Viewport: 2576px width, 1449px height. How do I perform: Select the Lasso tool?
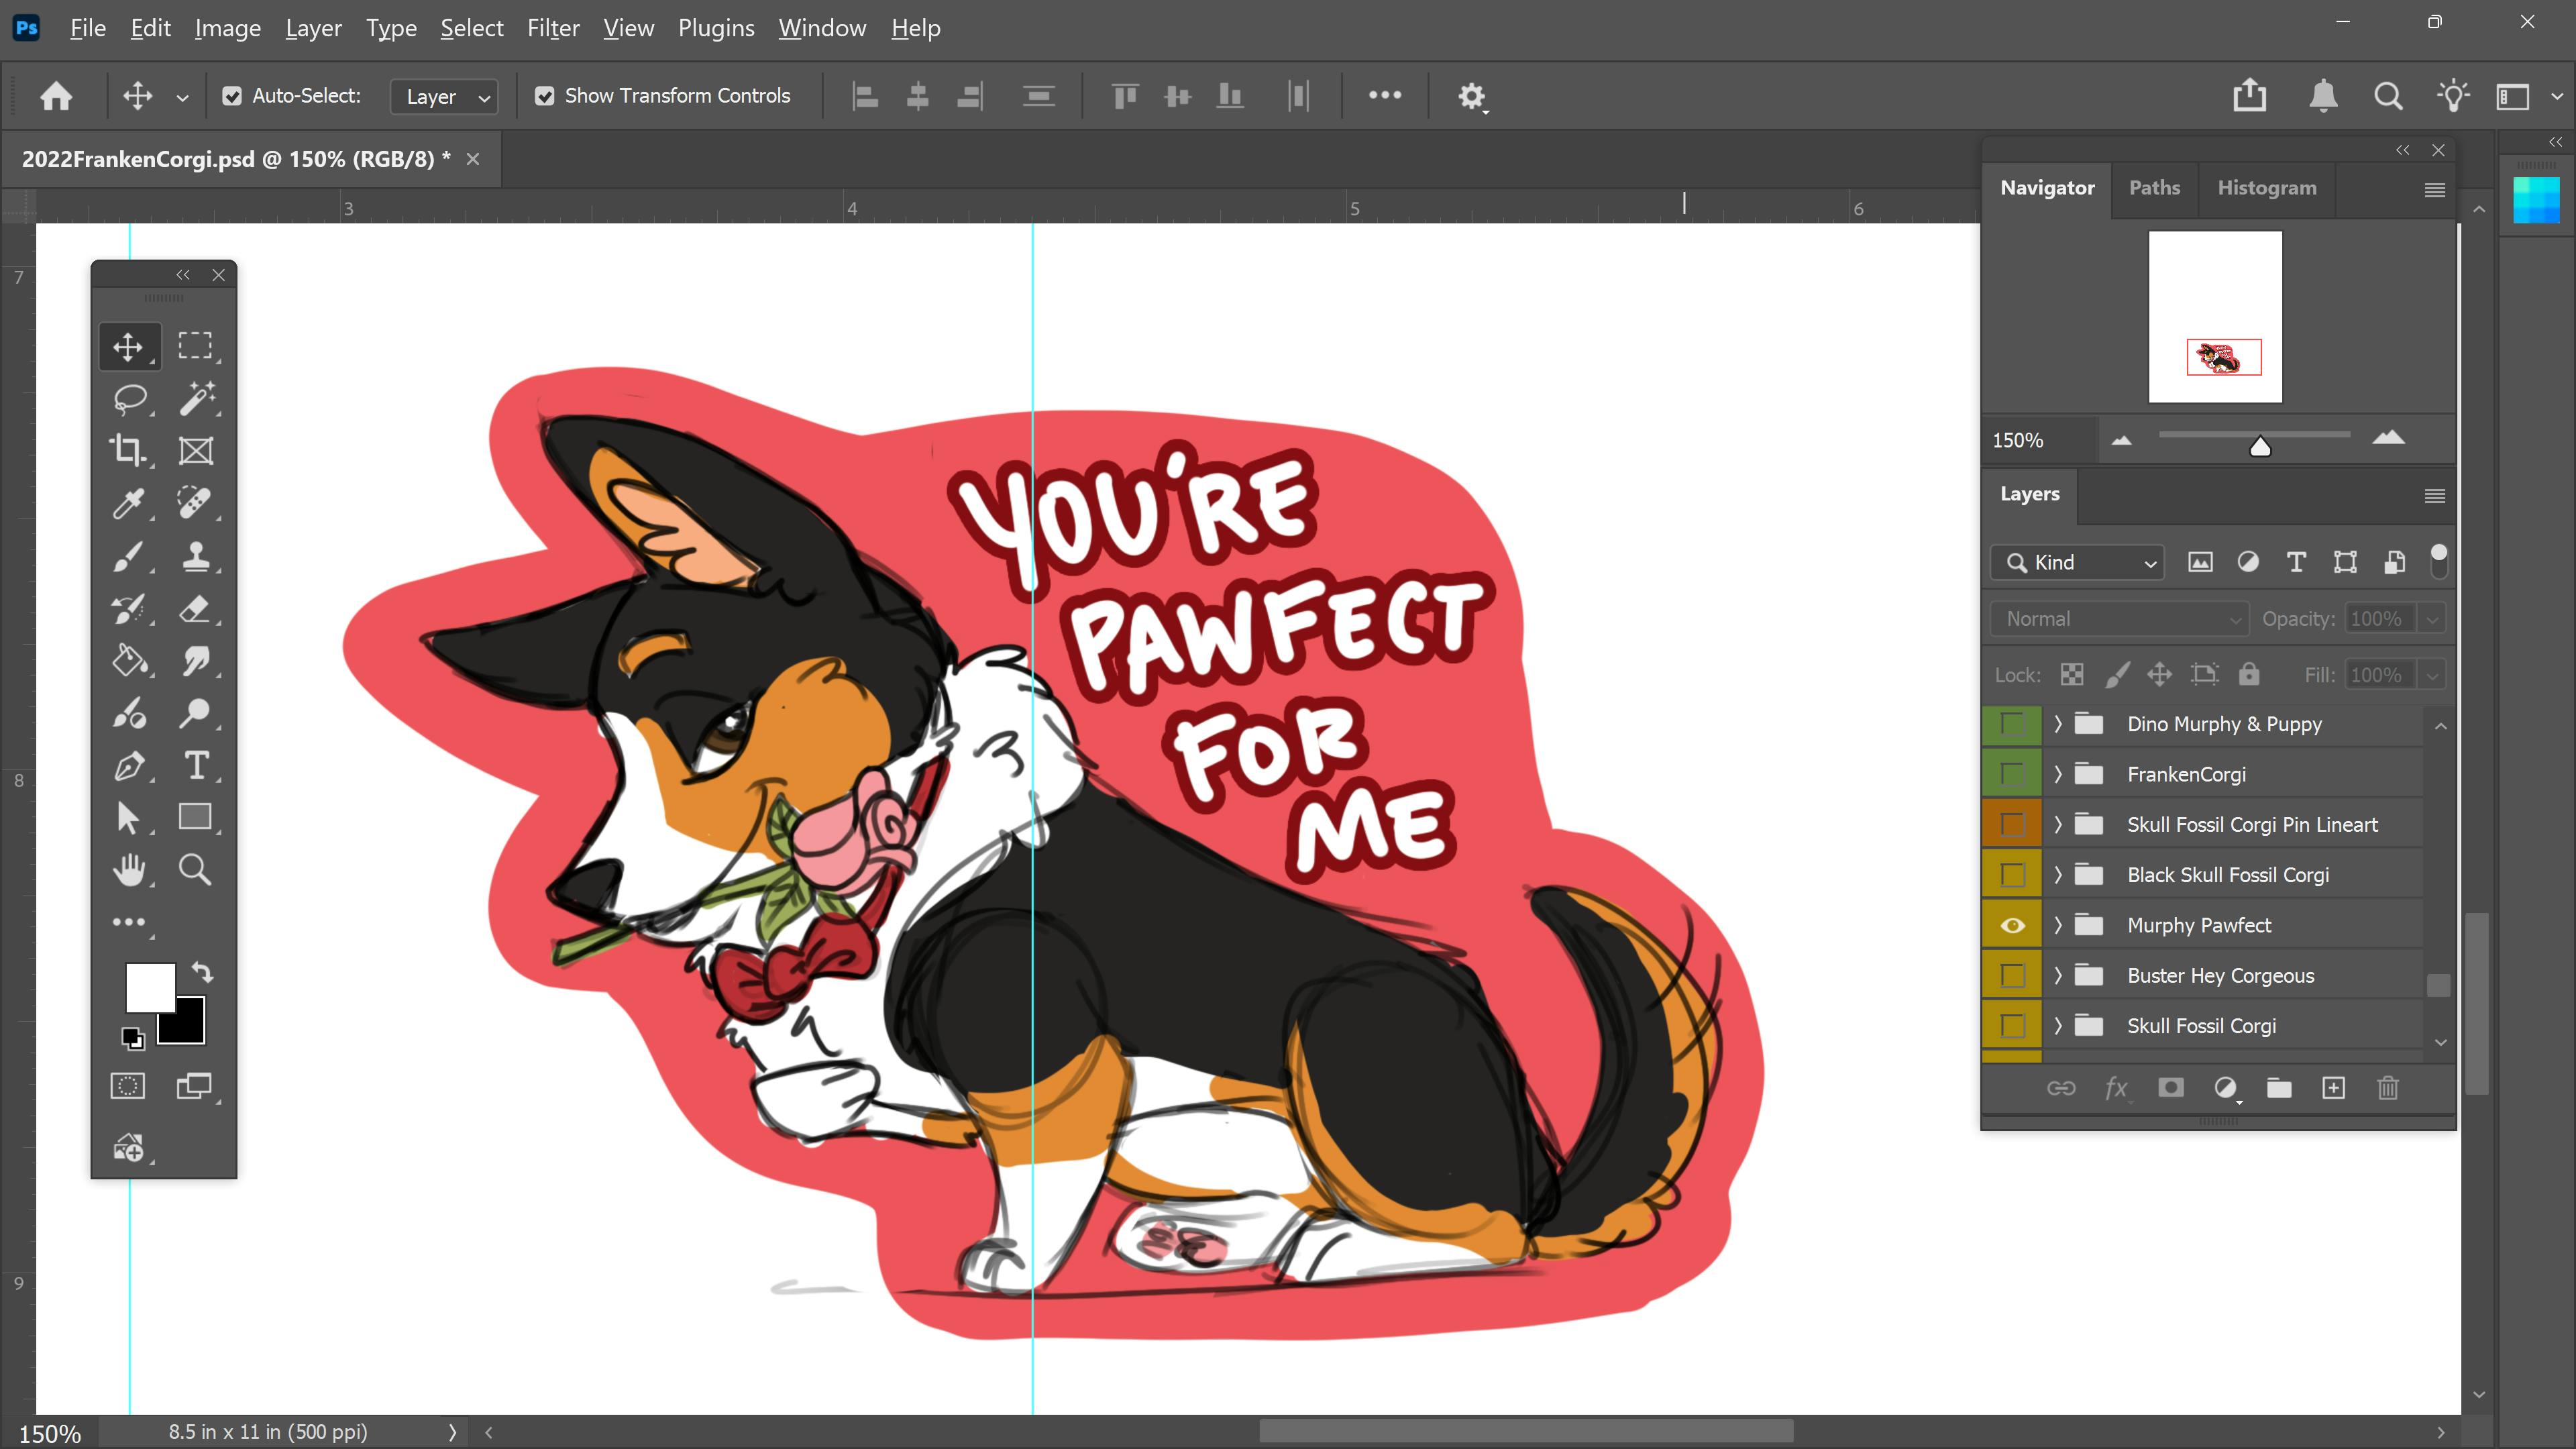[x=129, y=399]
